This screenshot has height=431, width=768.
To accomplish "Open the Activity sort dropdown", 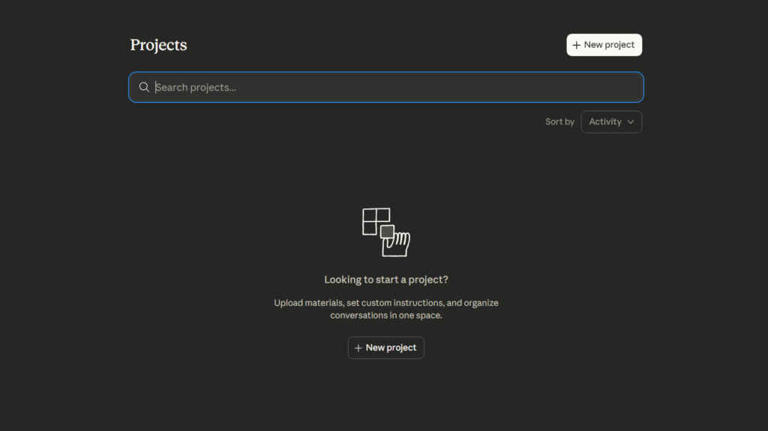I will click(x=611, y=122).
